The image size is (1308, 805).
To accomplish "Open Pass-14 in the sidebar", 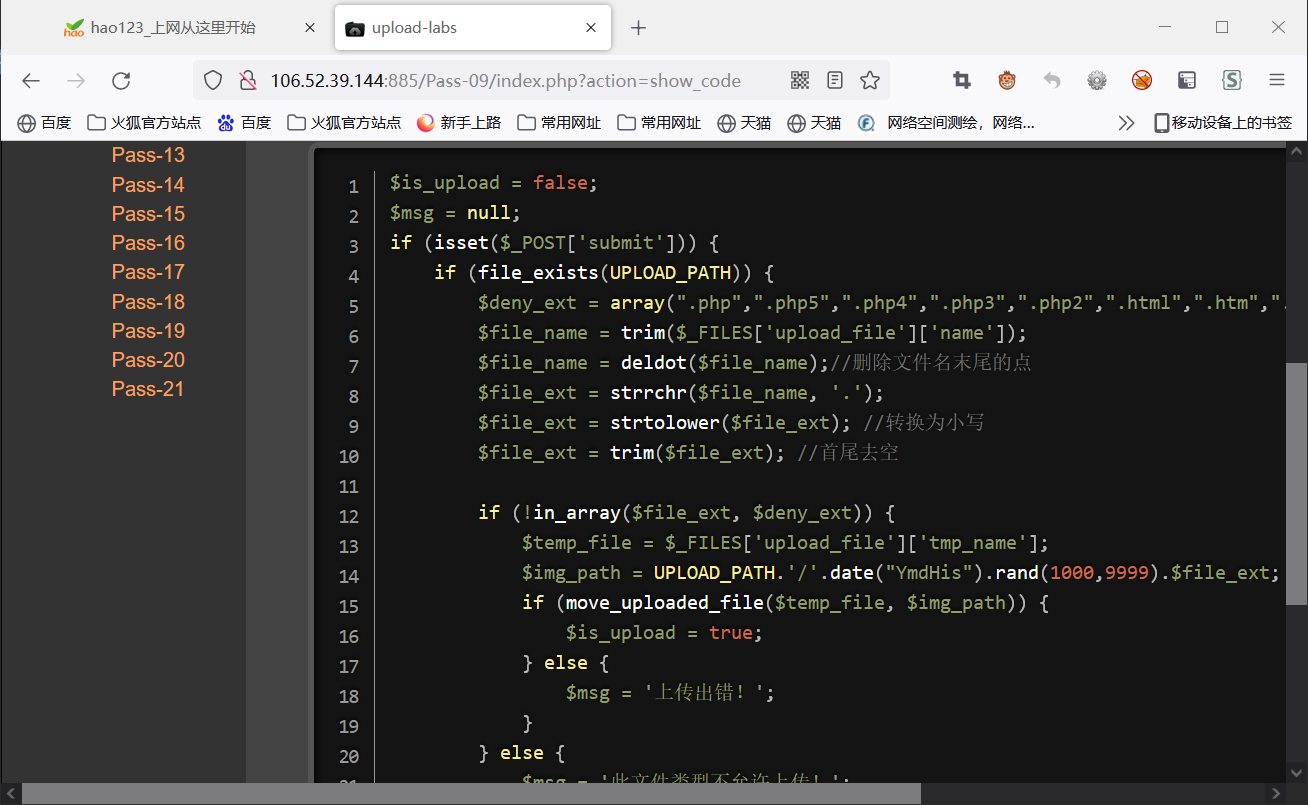I will tap(148, 185).
